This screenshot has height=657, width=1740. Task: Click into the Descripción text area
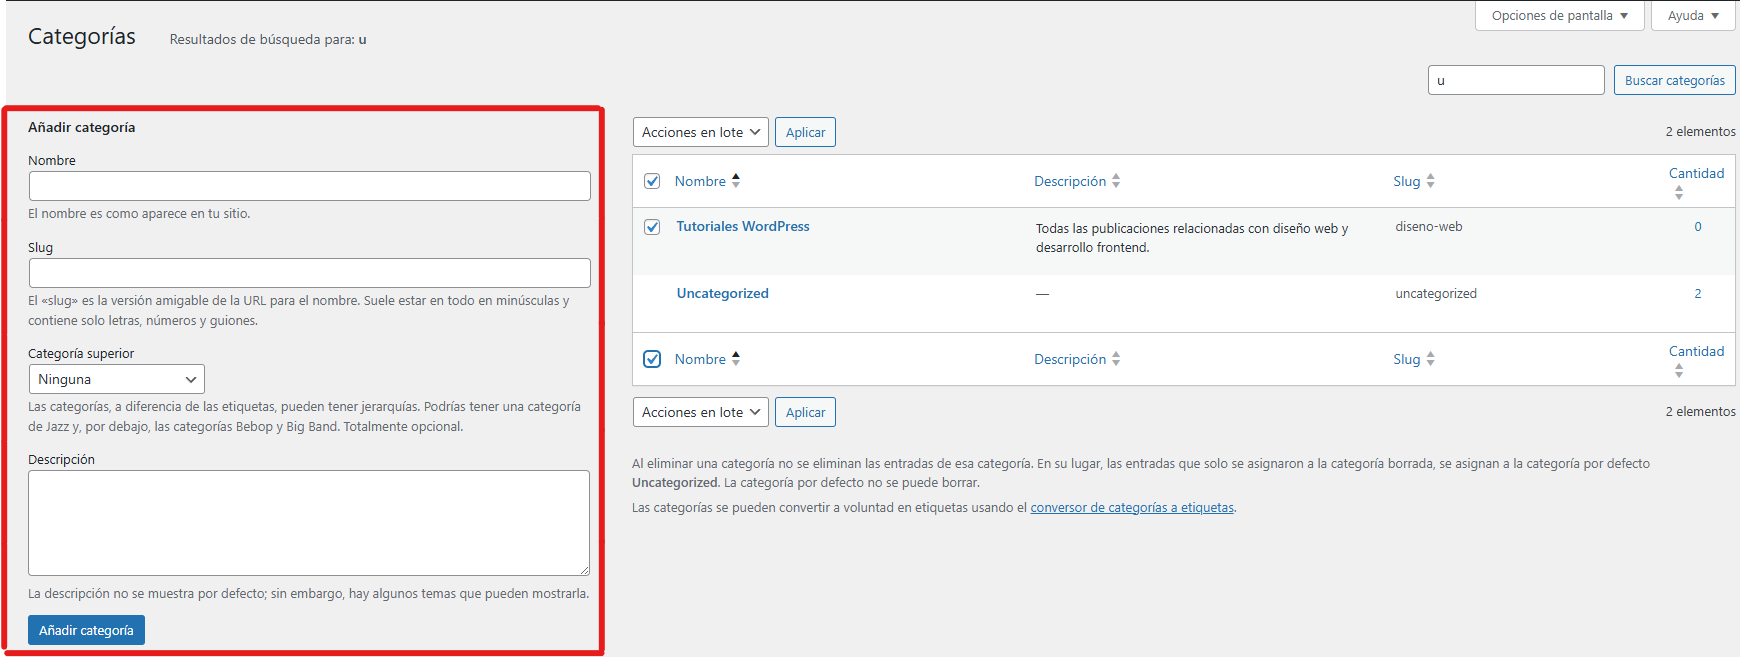click(x=308, y=522)
